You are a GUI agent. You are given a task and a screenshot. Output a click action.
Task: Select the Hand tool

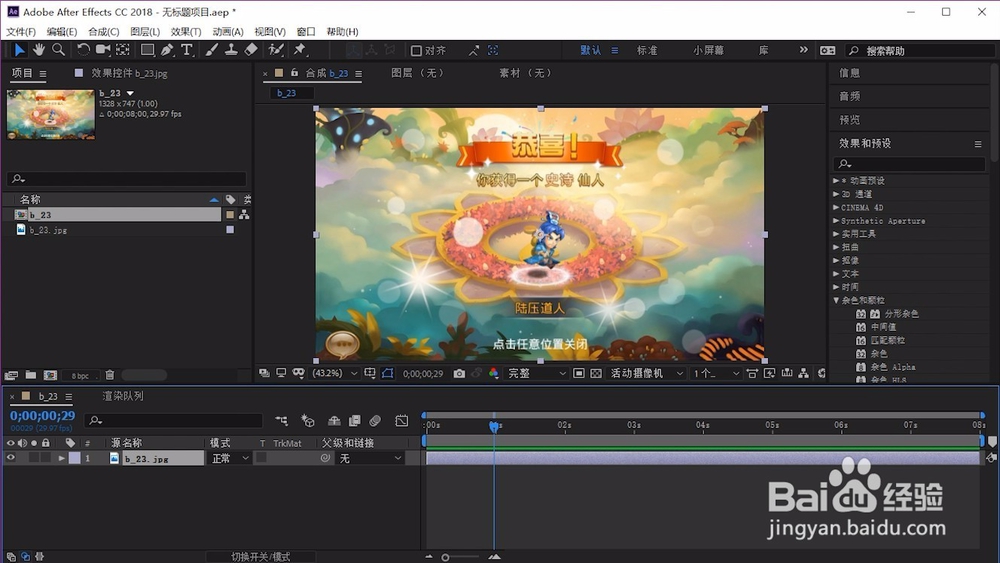39,50
